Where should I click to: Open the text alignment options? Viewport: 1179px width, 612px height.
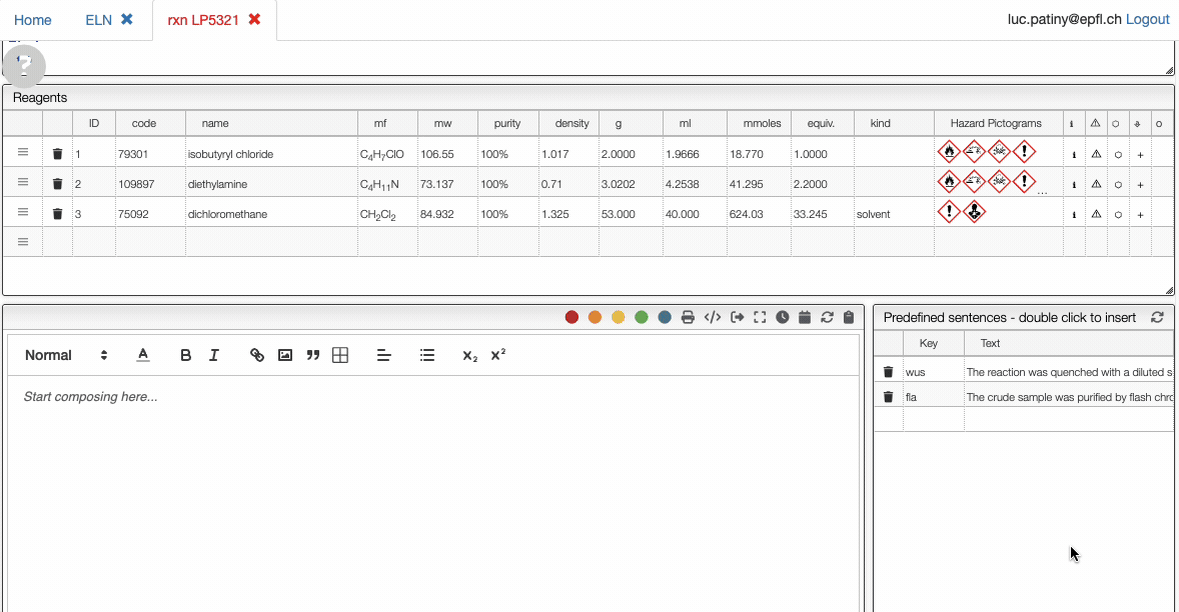tap(384, 355)
